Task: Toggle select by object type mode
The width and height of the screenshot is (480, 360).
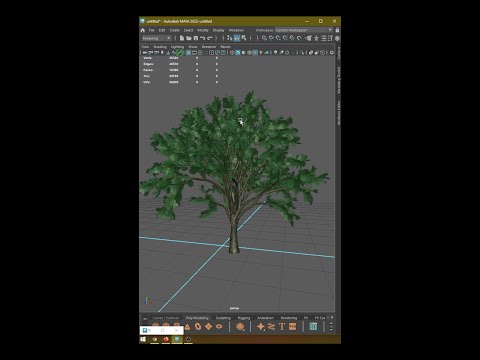Action: 236,38
